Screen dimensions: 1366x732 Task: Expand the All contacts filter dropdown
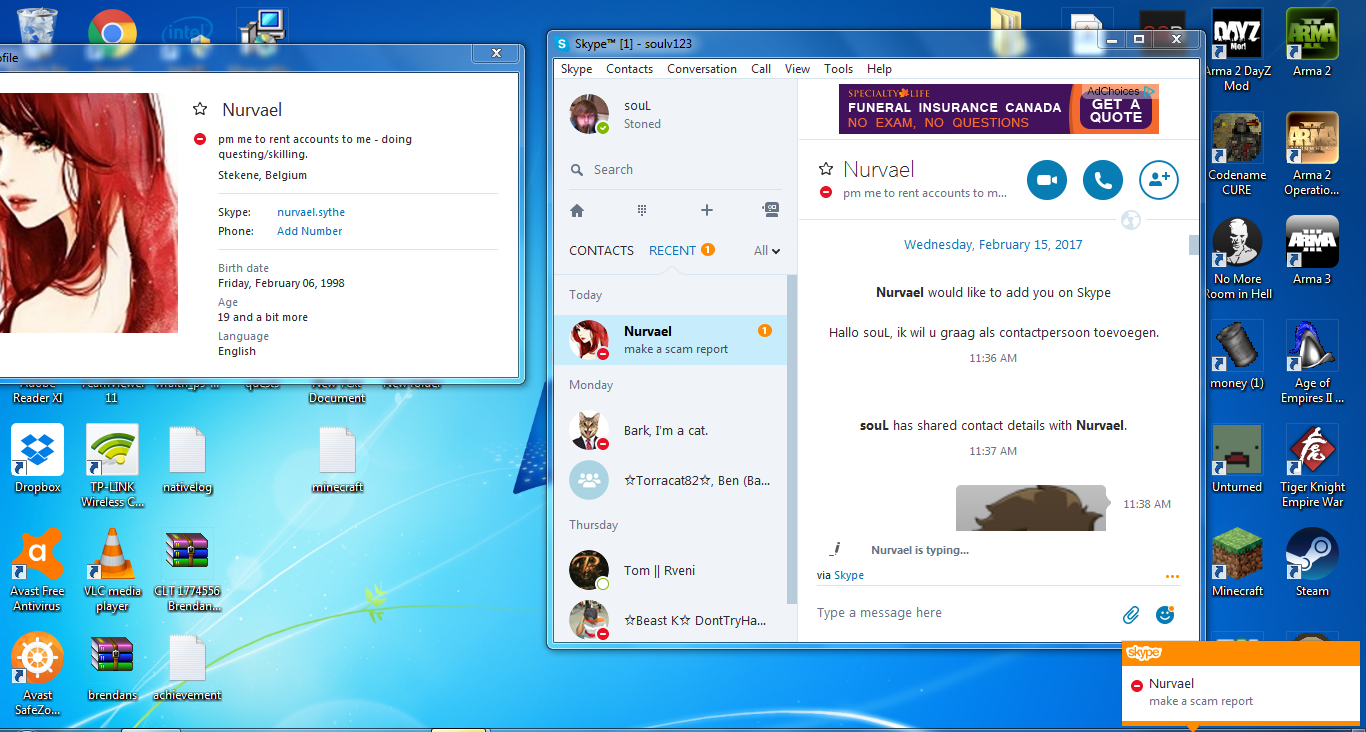pyautogui.click(x=767, y=251)
